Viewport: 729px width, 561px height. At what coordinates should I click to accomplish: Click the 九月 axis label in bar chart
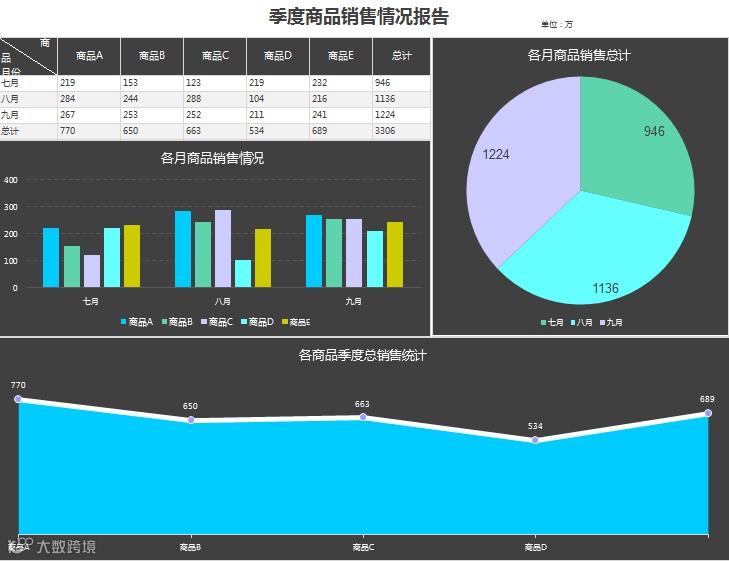click(353, 302)
